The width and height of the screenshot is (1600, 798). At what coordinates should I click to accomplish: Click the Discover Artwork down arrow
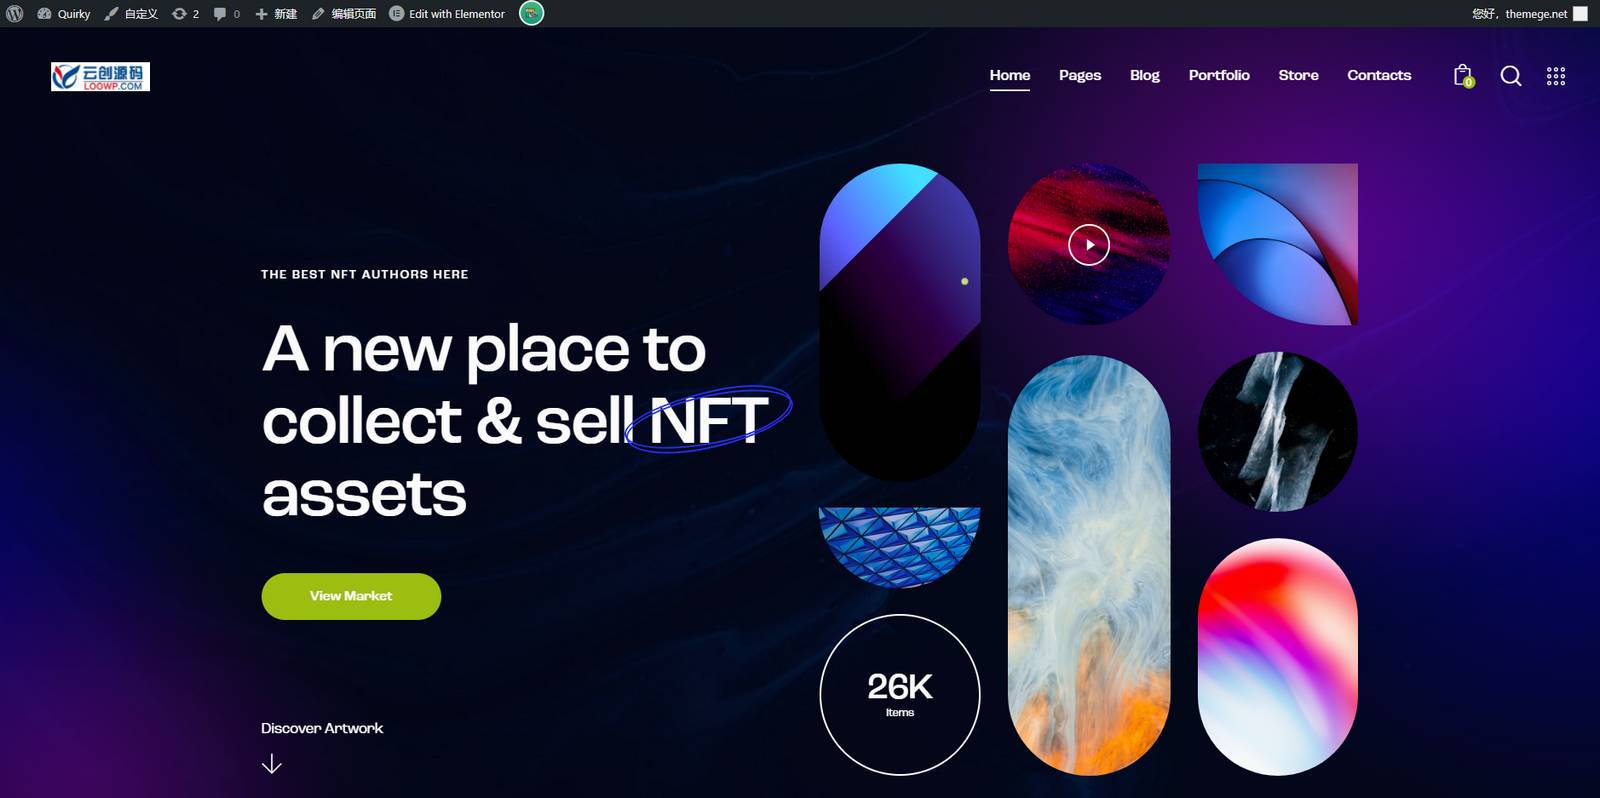coord(271,764)
